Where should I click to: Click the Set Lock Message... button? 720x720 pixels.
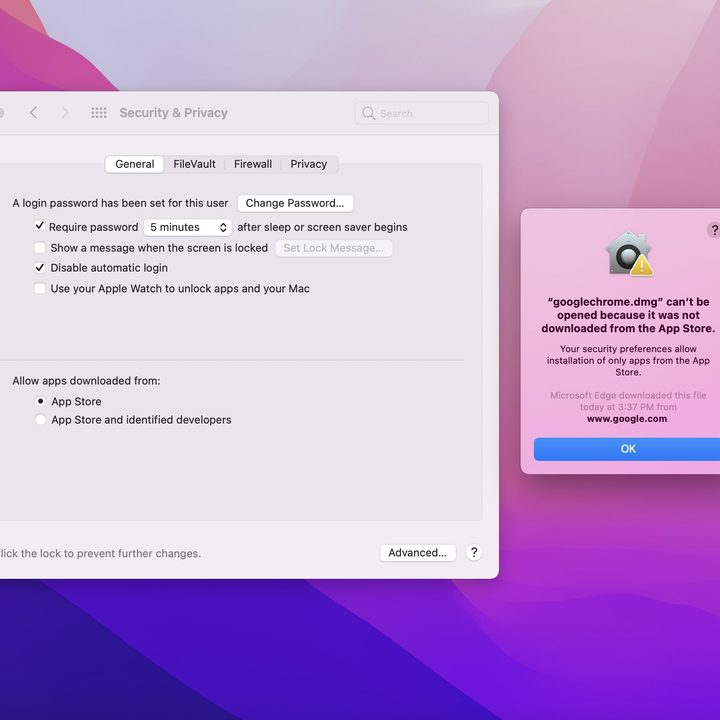click(333, 248)
